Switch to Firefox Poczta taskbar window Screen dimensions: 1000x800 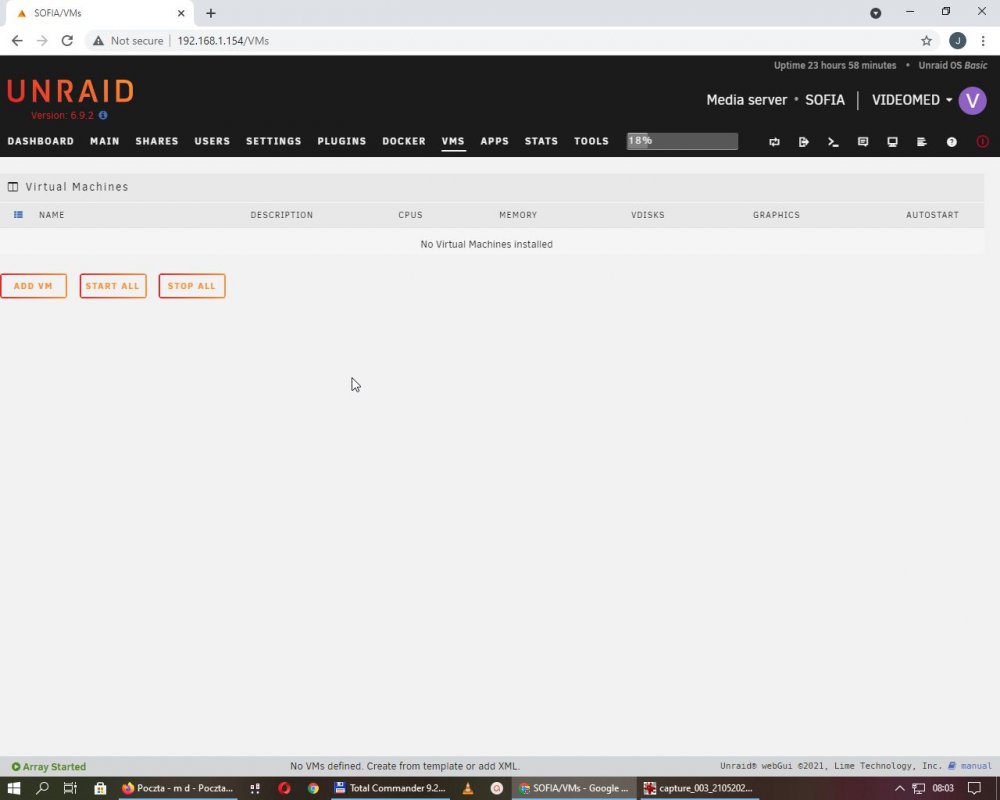coord(178,788)
